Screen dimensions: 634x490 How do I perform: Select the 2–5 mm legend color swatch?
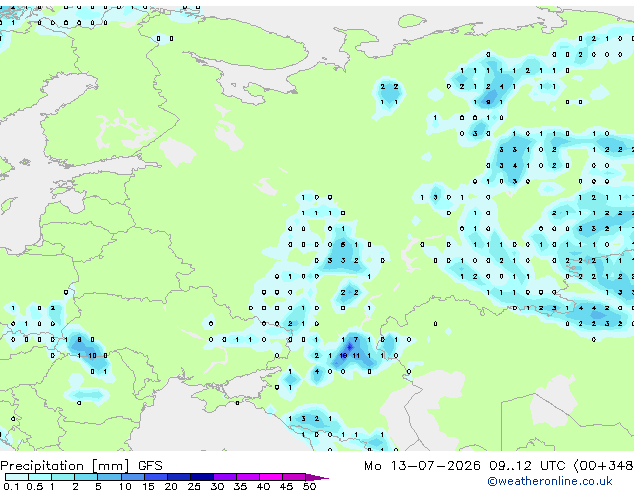point(86,477)
